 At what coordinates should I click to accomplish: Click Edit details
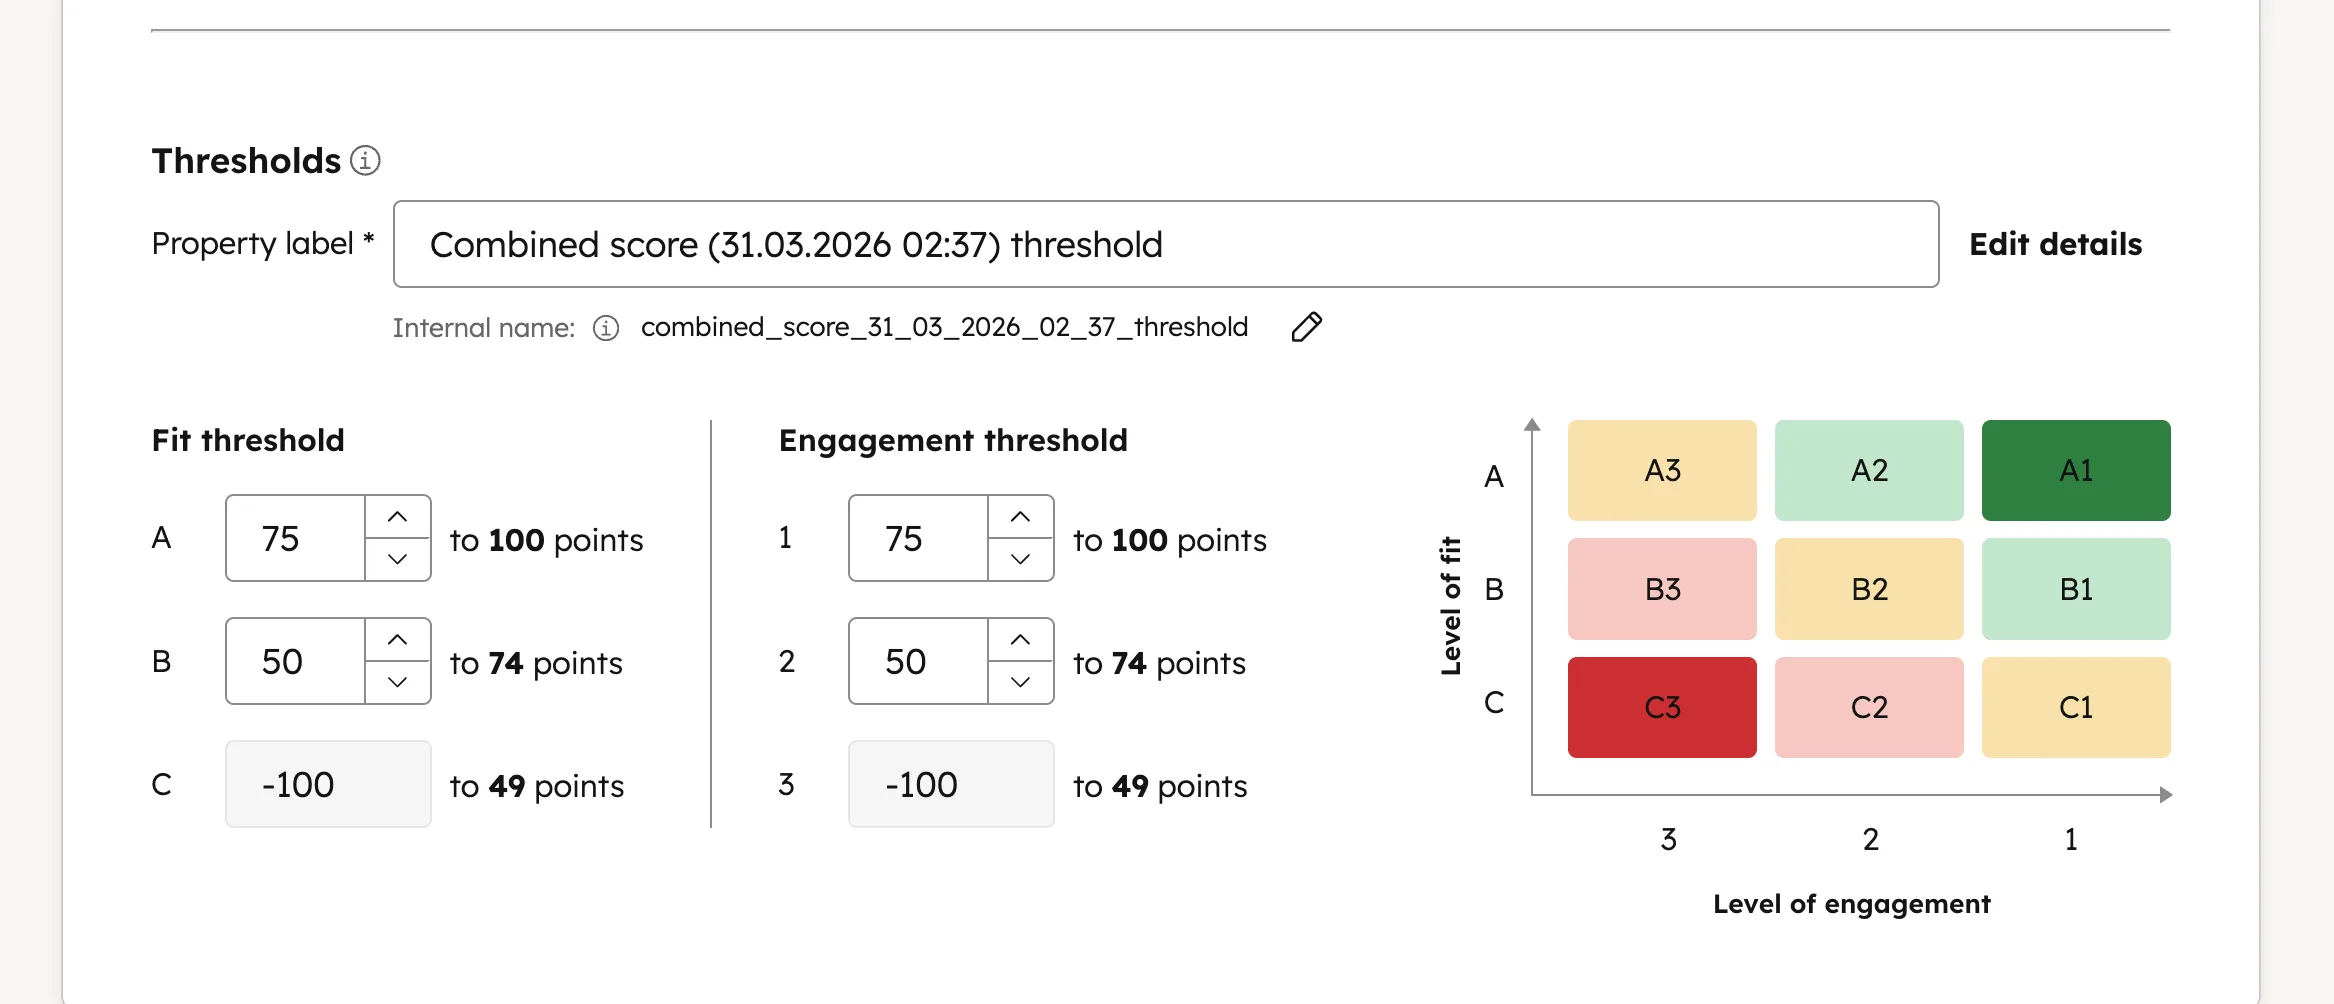(2056, 243)
